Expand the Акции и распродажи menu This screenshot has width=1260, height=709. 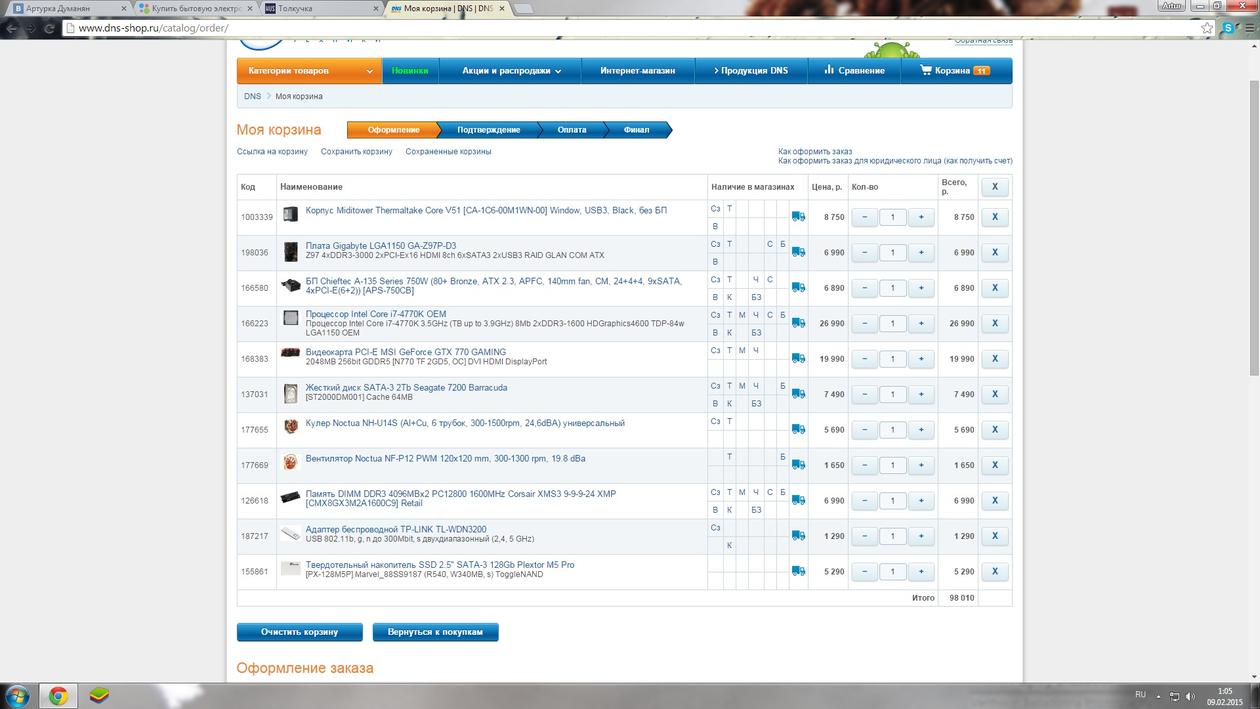tap(511, 71)
